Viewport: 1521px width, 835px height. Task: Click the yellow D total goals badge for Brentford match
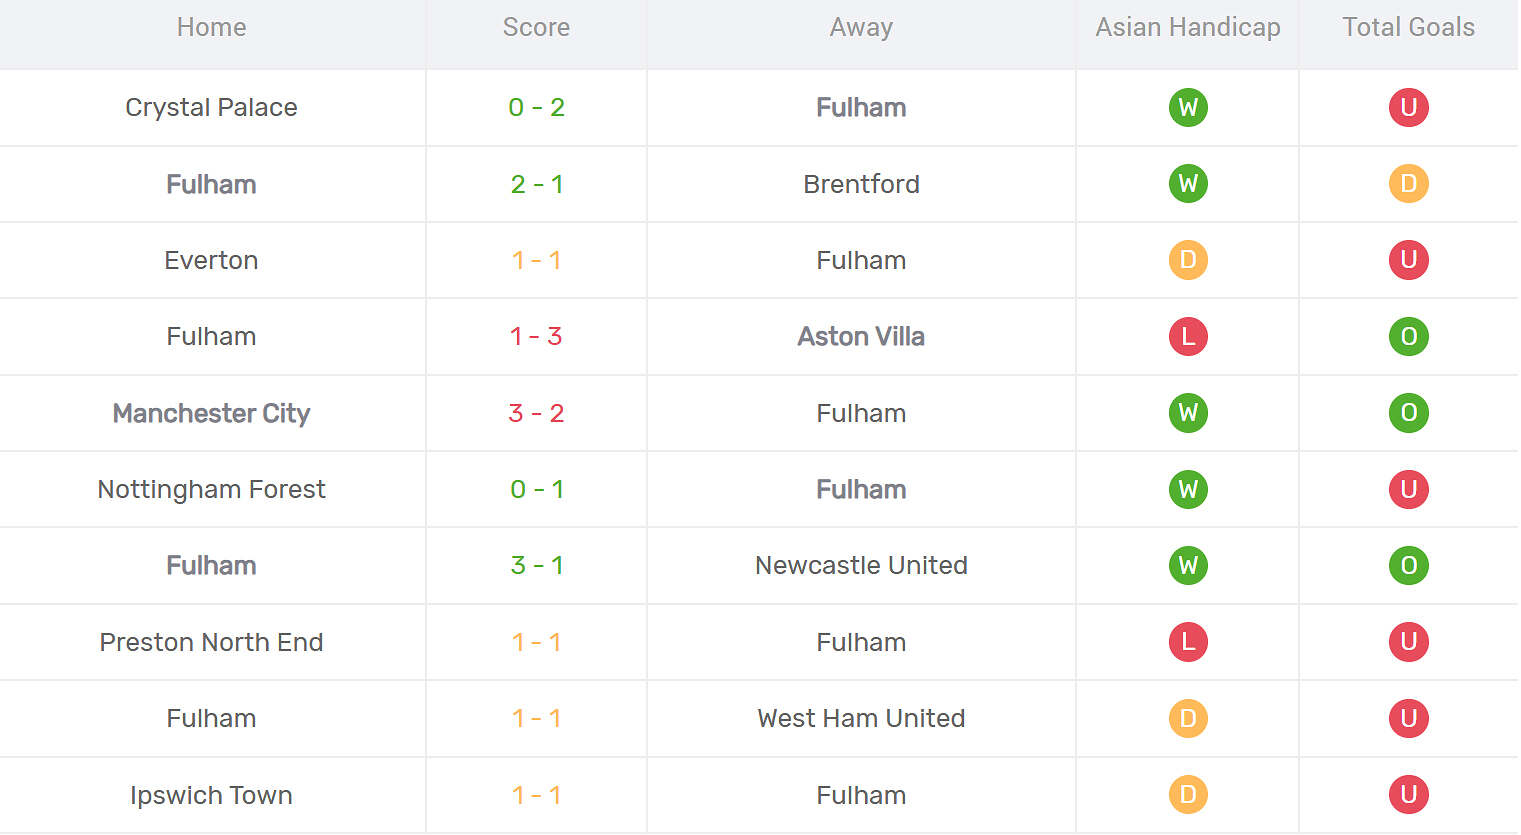coord(1408,184)
